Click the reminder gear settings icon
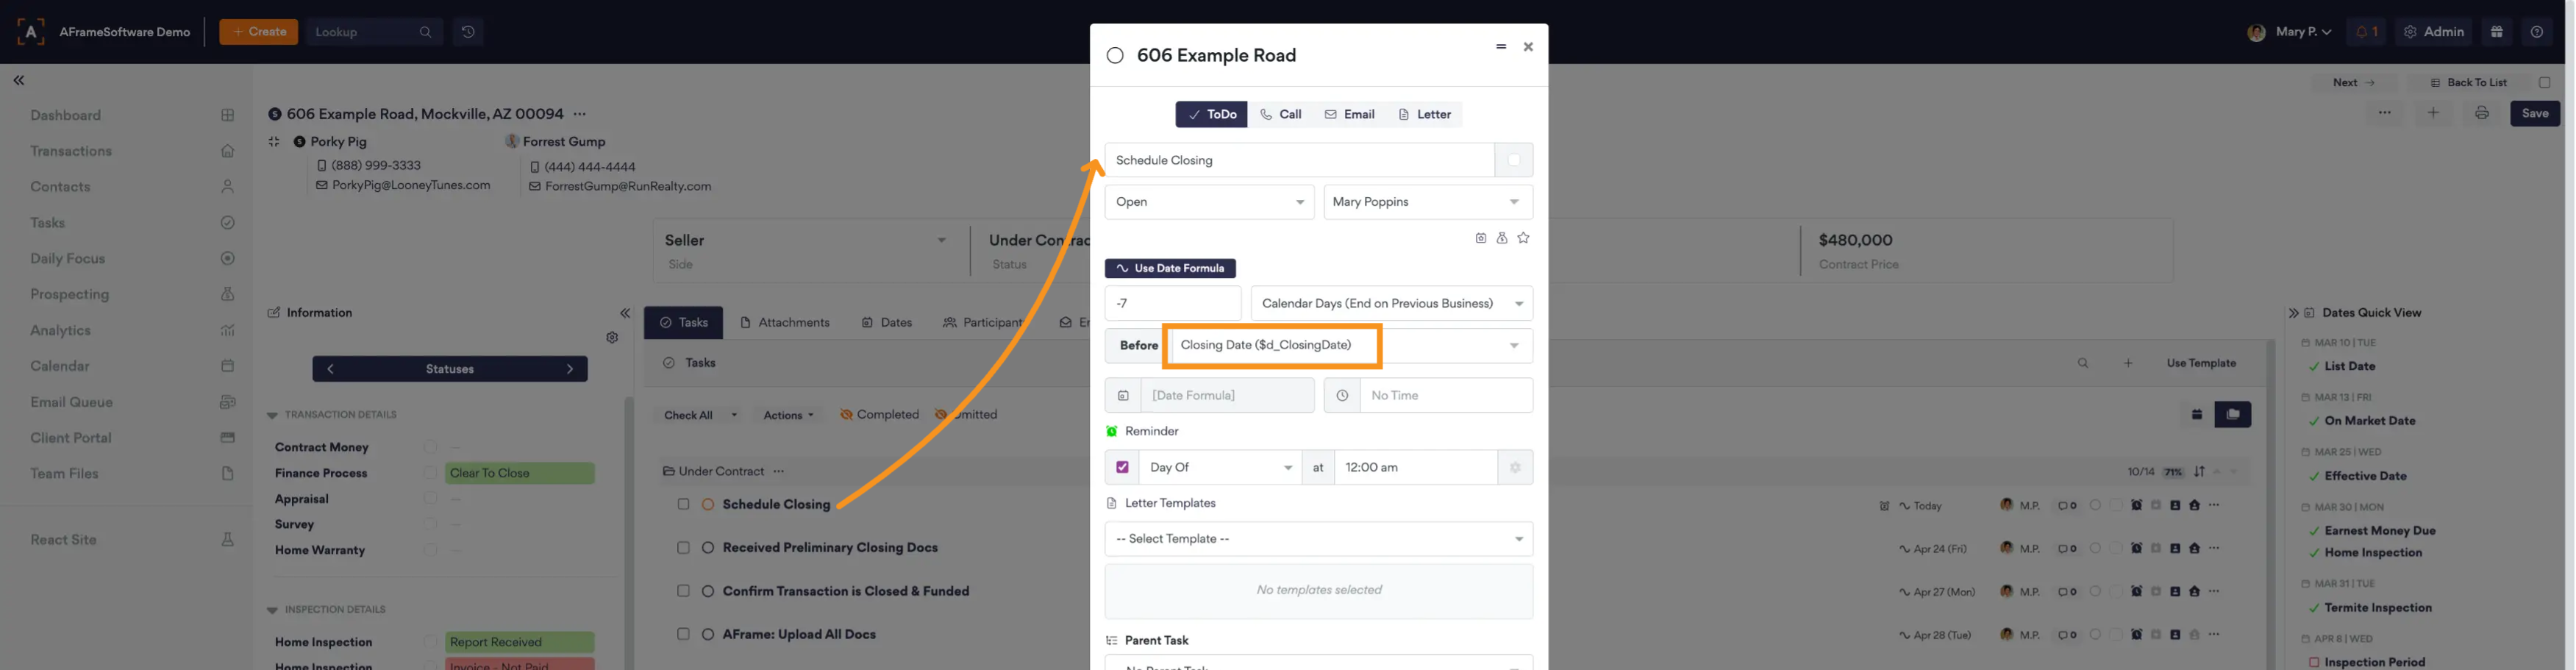The width and height of the screenshot is (2576, 670). [x=1515, y=467]
